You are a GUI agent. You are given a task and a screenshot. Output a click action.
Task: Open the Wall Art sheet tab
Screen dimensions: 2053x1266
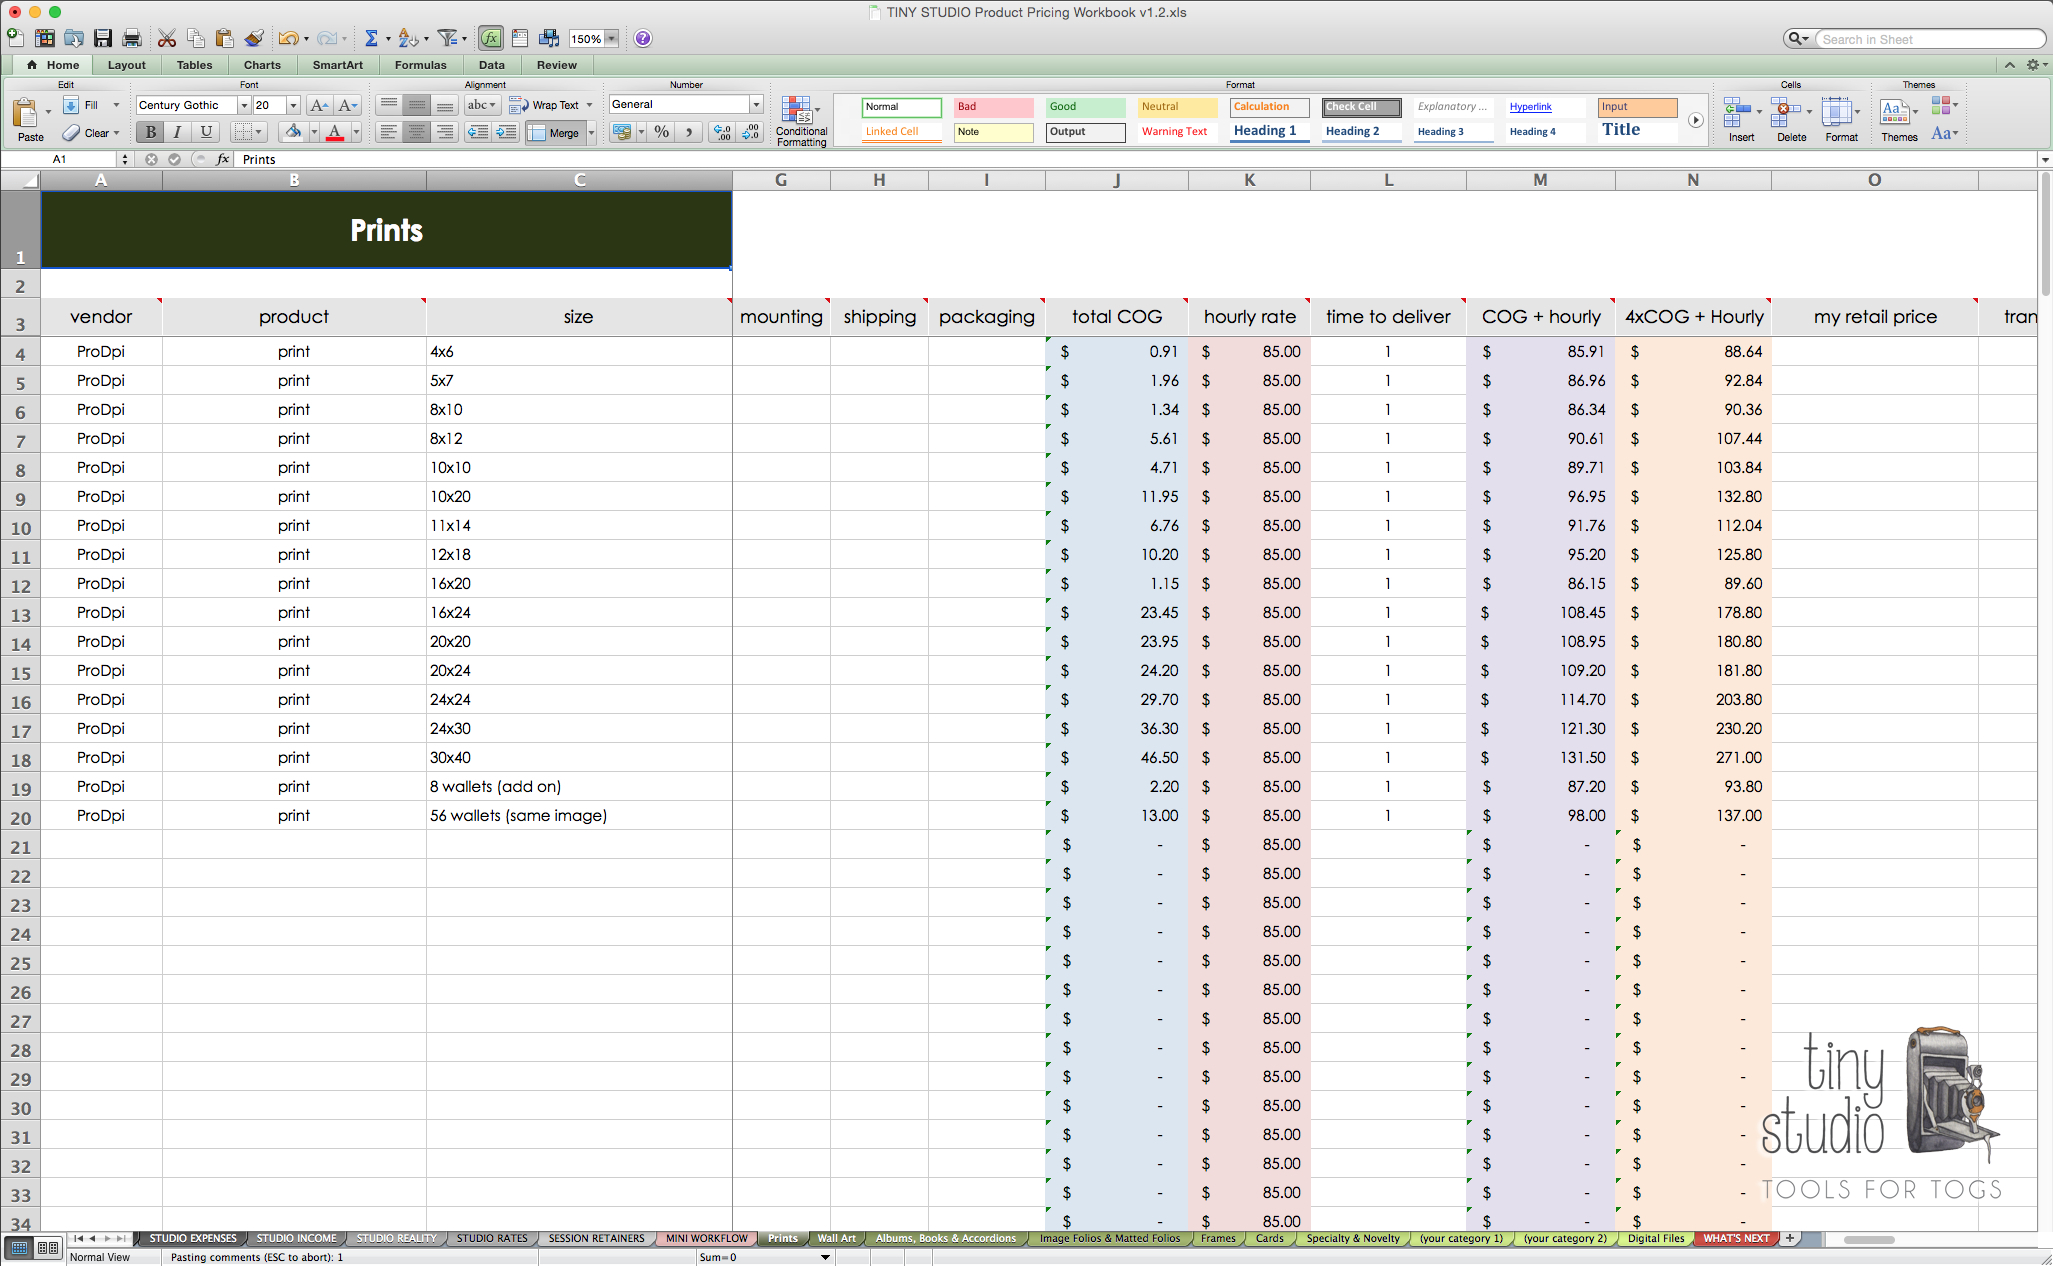click(836, 1238)
